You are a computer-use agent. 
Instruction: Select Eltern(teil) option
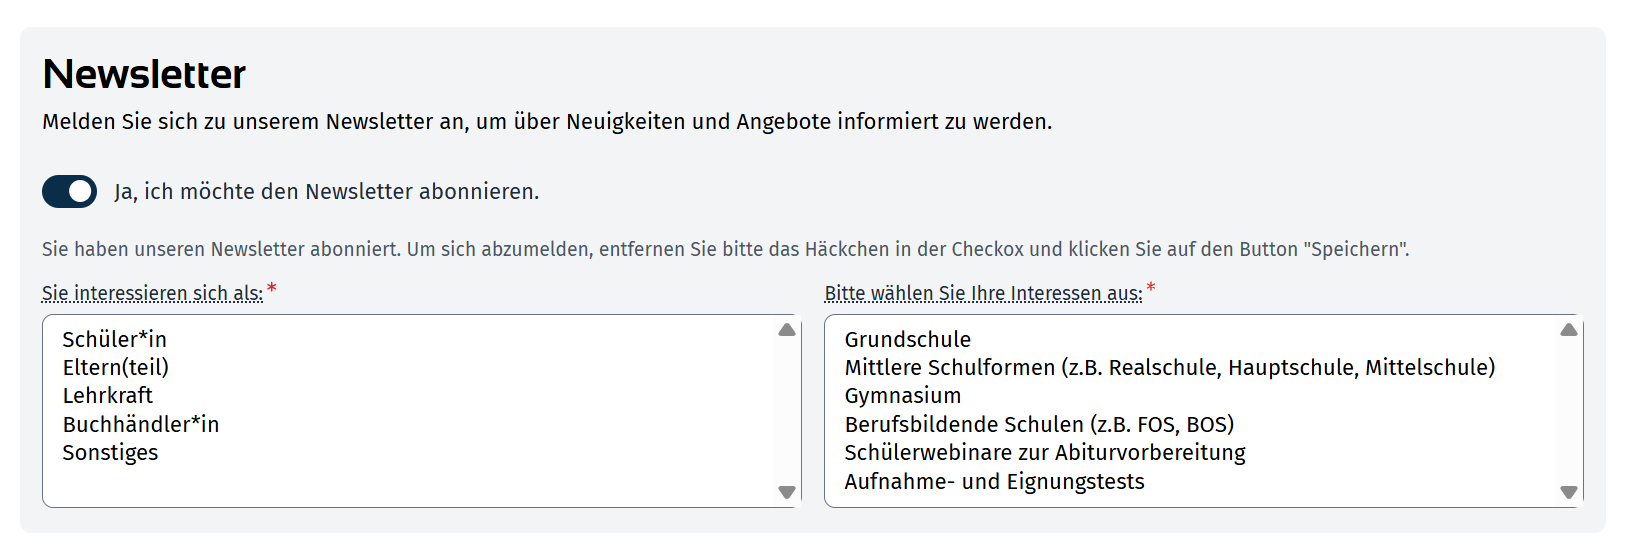(x=115, y=367)
